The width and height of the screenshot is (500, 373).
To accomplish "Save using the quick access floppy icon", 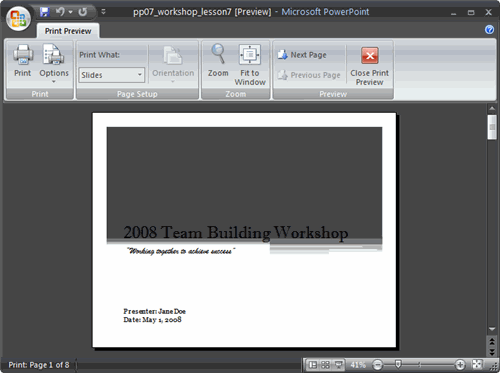I will point(44,12).
